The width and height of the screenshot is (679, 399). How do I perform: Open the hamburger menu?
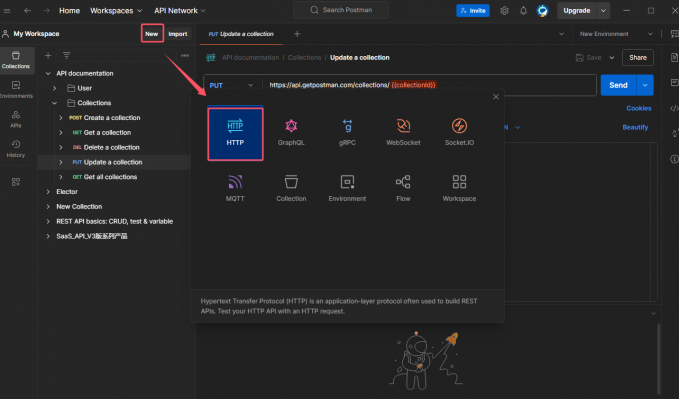click(x=7, y=10)
